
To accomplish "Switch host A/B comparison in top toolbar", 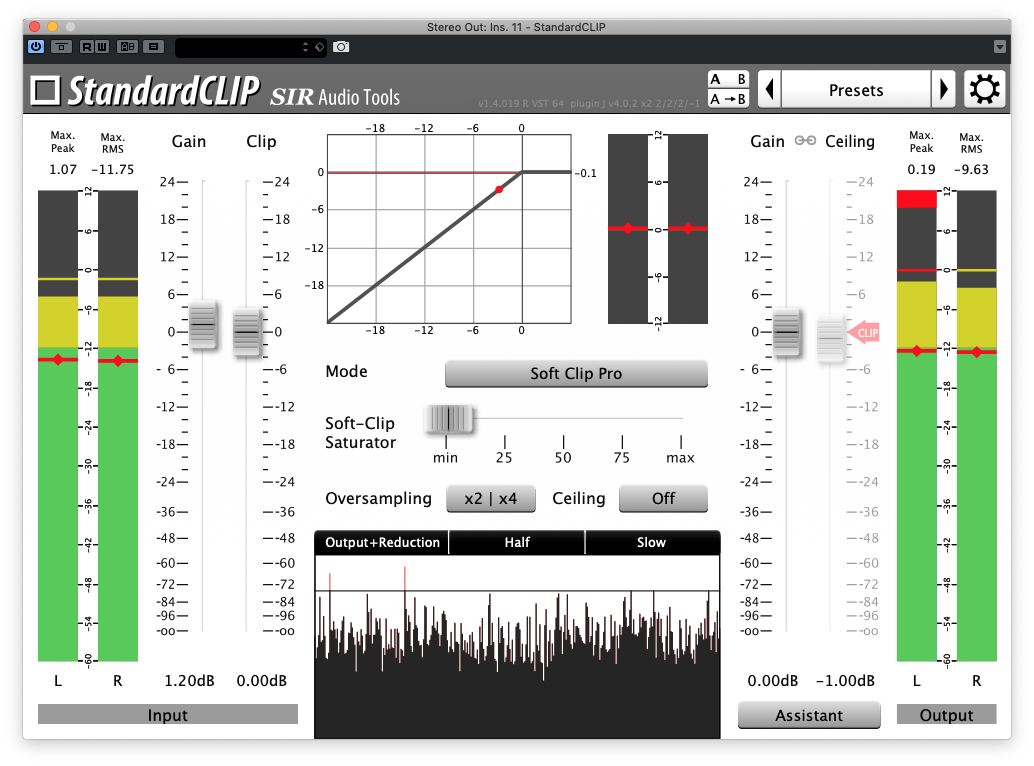I will pyautogui.click(x=128, y=47).
